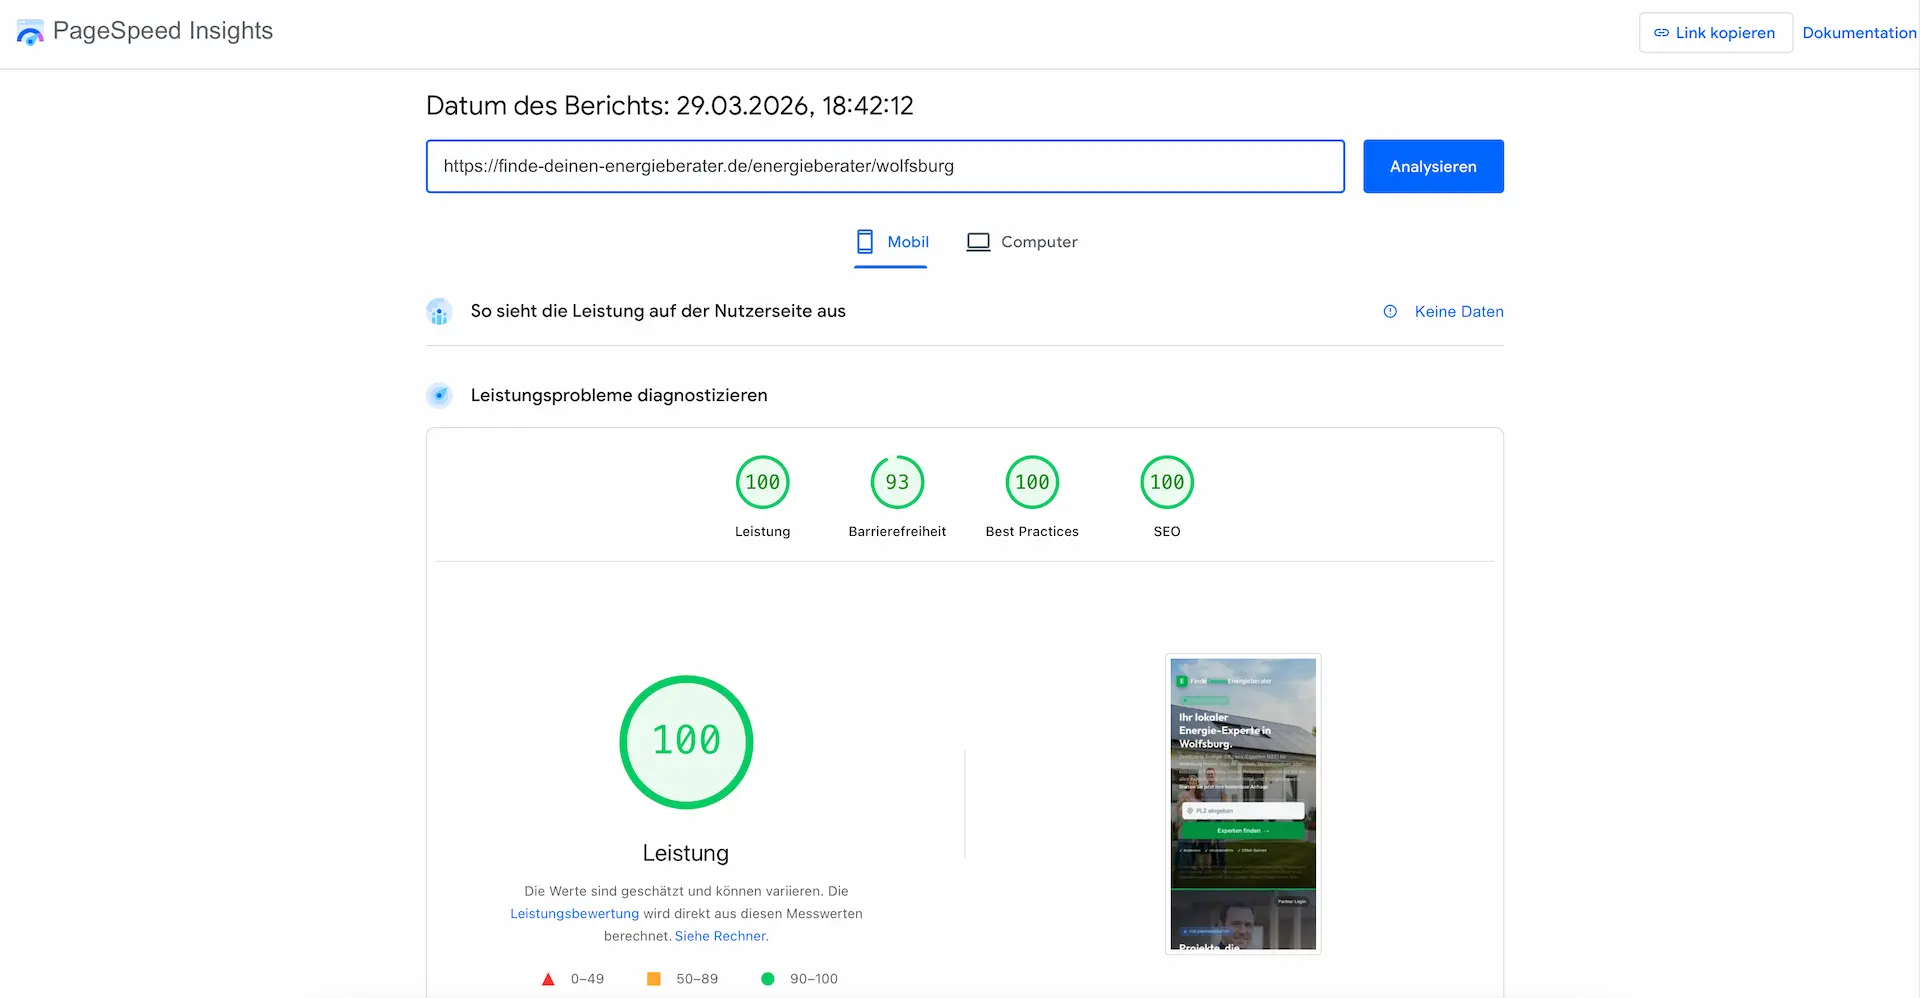Switch to the Mobil tab
Screen dimensions: 1920x998
click(907, 242)
